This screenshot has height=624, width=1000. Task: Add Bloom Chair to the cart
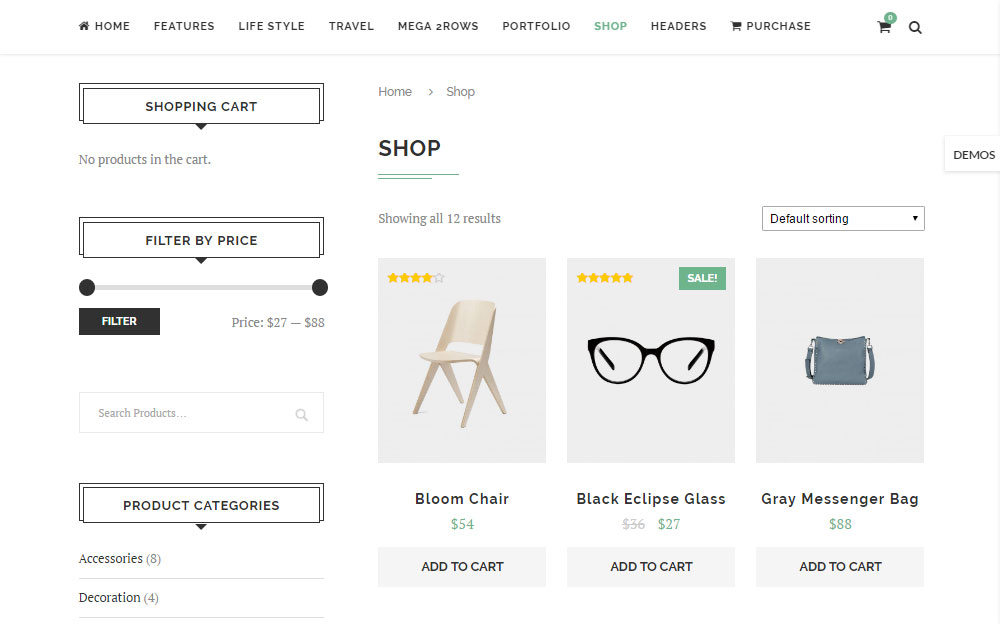point(461,566)
